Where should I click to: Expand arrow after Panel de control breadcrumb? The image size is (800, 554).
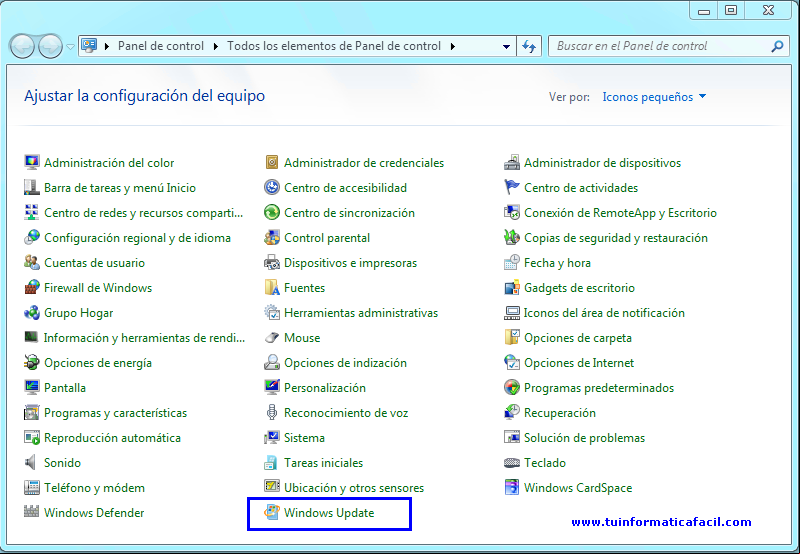(x=215, y=46)
